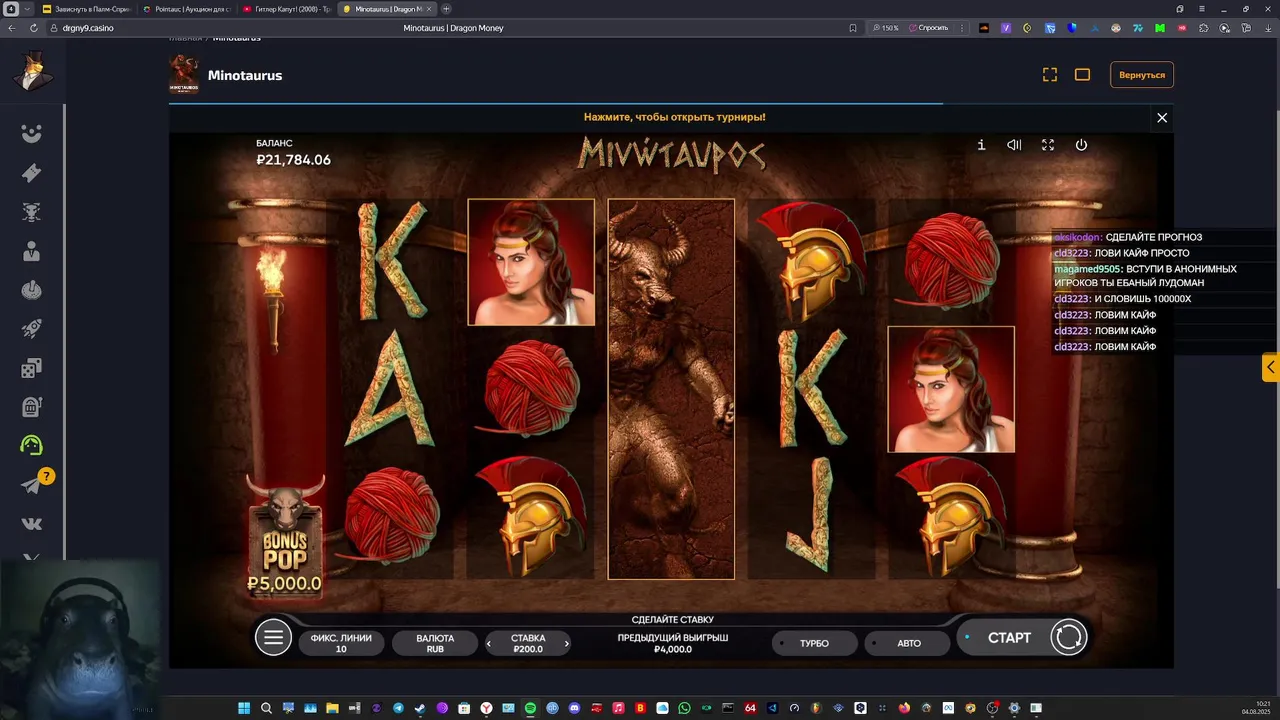The height and width of the screenshot is (720, 1280).
Task: Click the Minotaurus game thumbnail
Action: (x=184, y=75)
